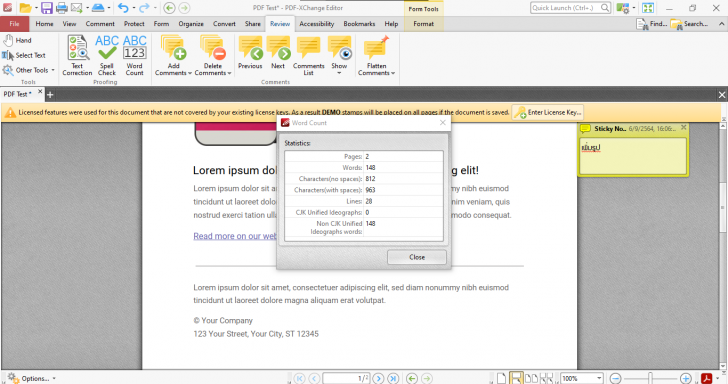Viewport: 728px width, 384px height.
Task: Save the document with the floppy icon
Action: tap(46, 7)
